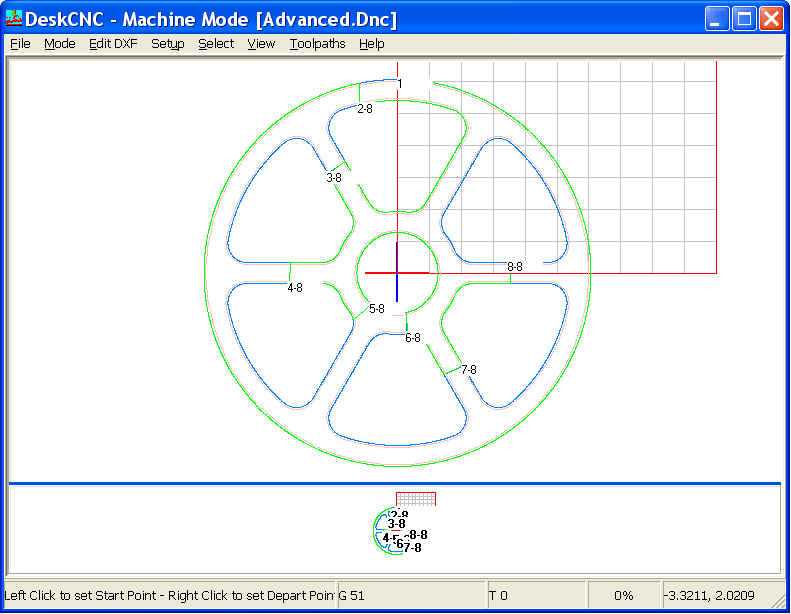
Task: Open the Setup menu
Action: (168, 44)
